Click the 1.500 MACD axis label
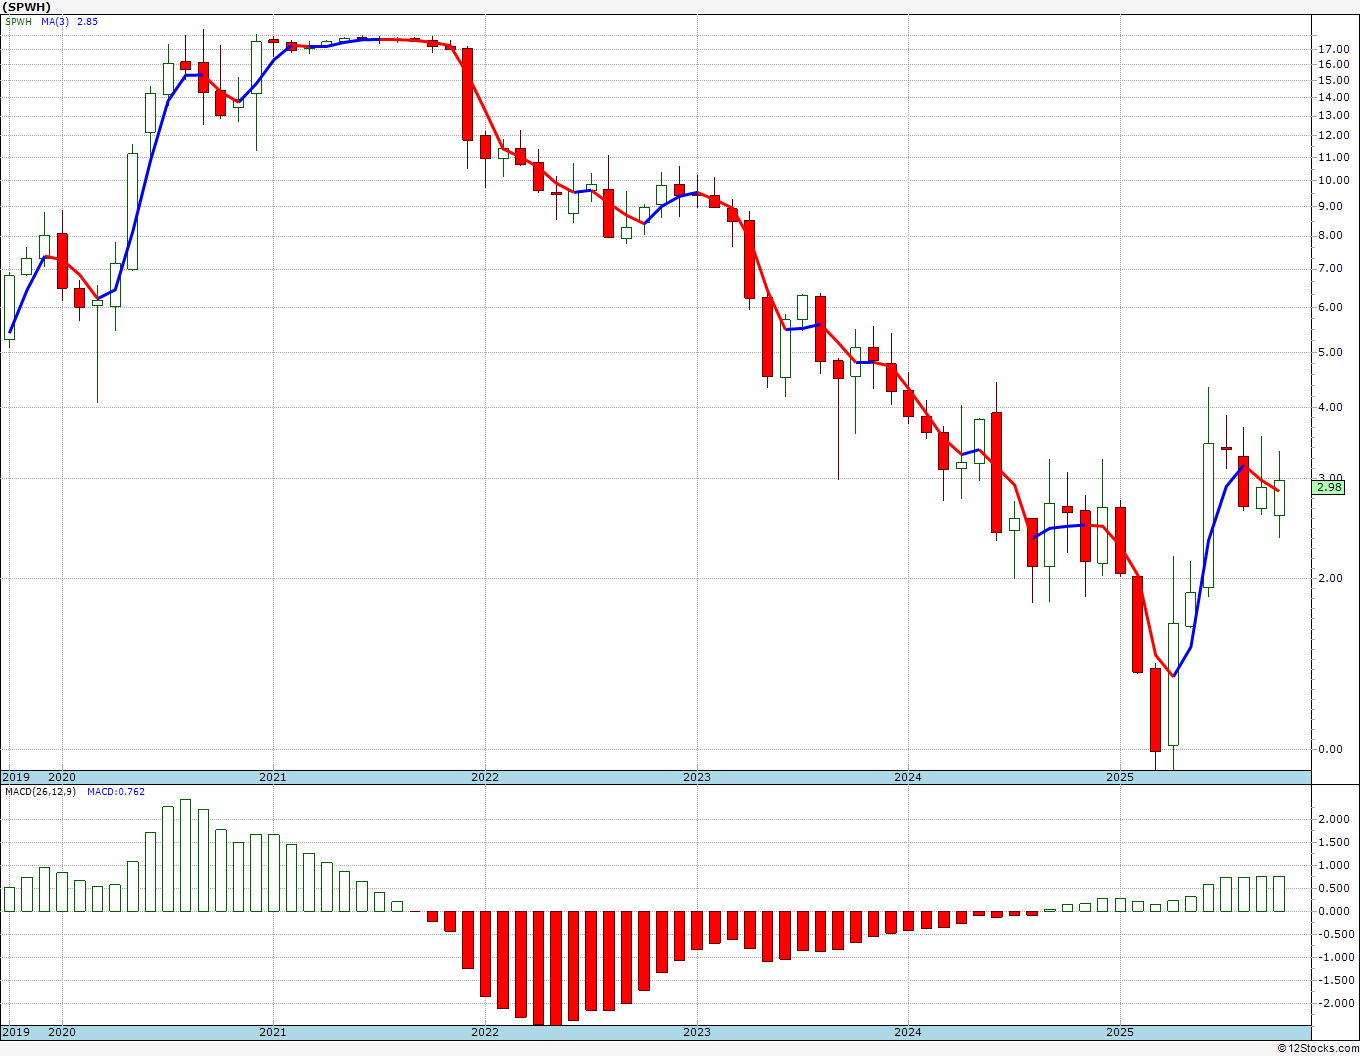The image size is (1360, 1056). 1333,842
